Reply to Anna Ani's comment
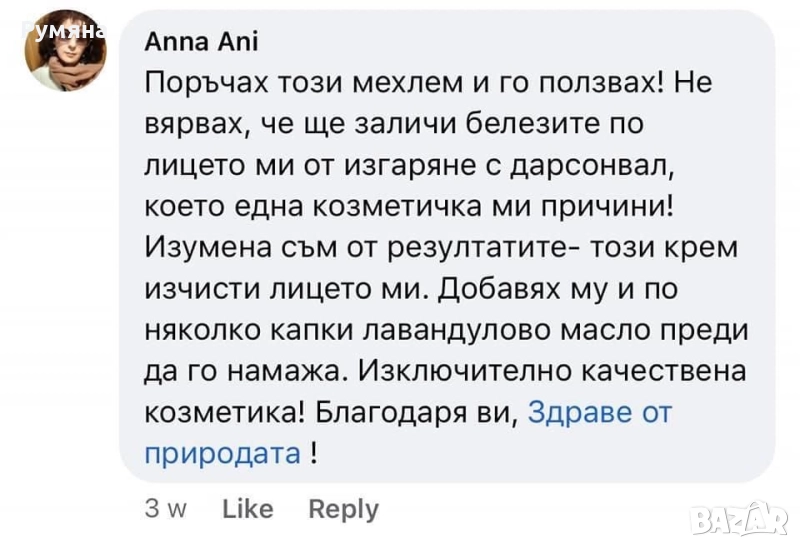Viewport: 800px width, 548px height. [x=343, y=509]
